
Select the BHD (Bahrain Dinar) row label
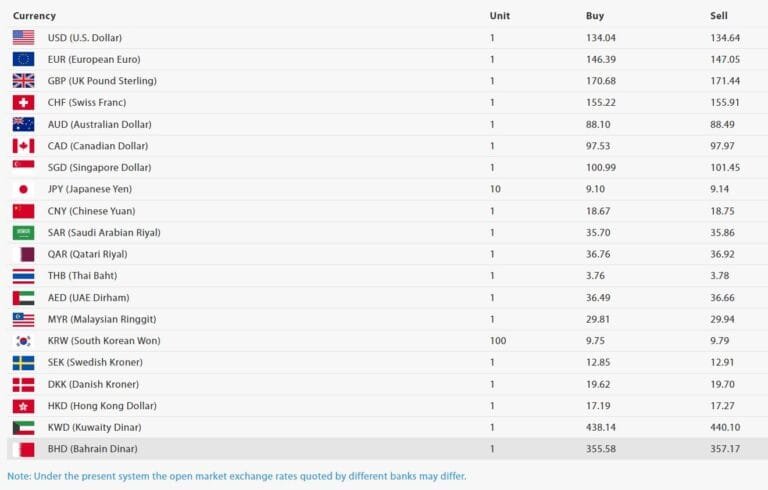pyautogui.click(x=92, y=449)
